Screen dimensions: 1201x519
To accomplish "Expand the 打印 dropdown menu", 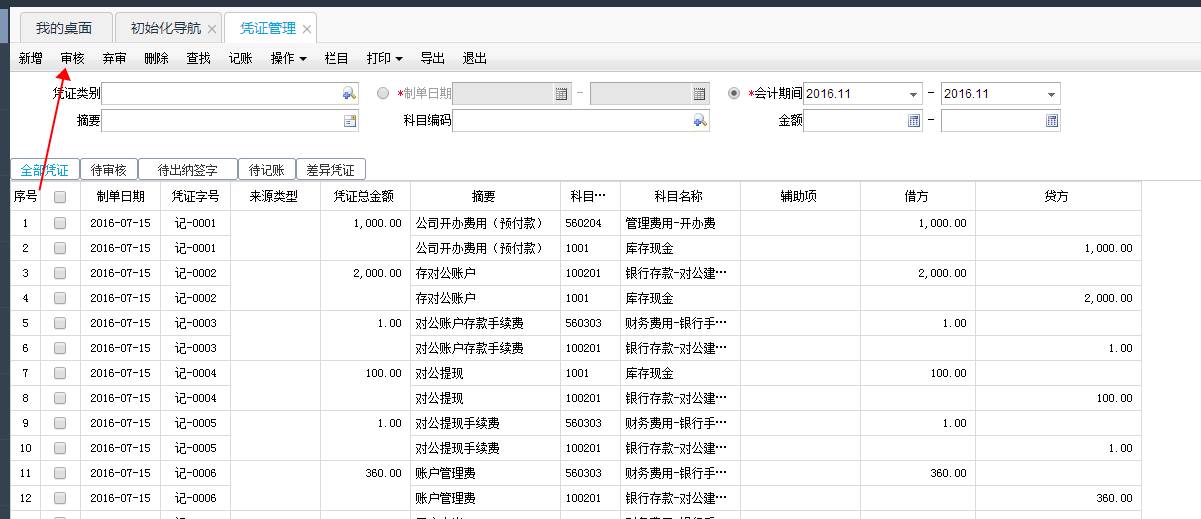I will coord(384,59).
